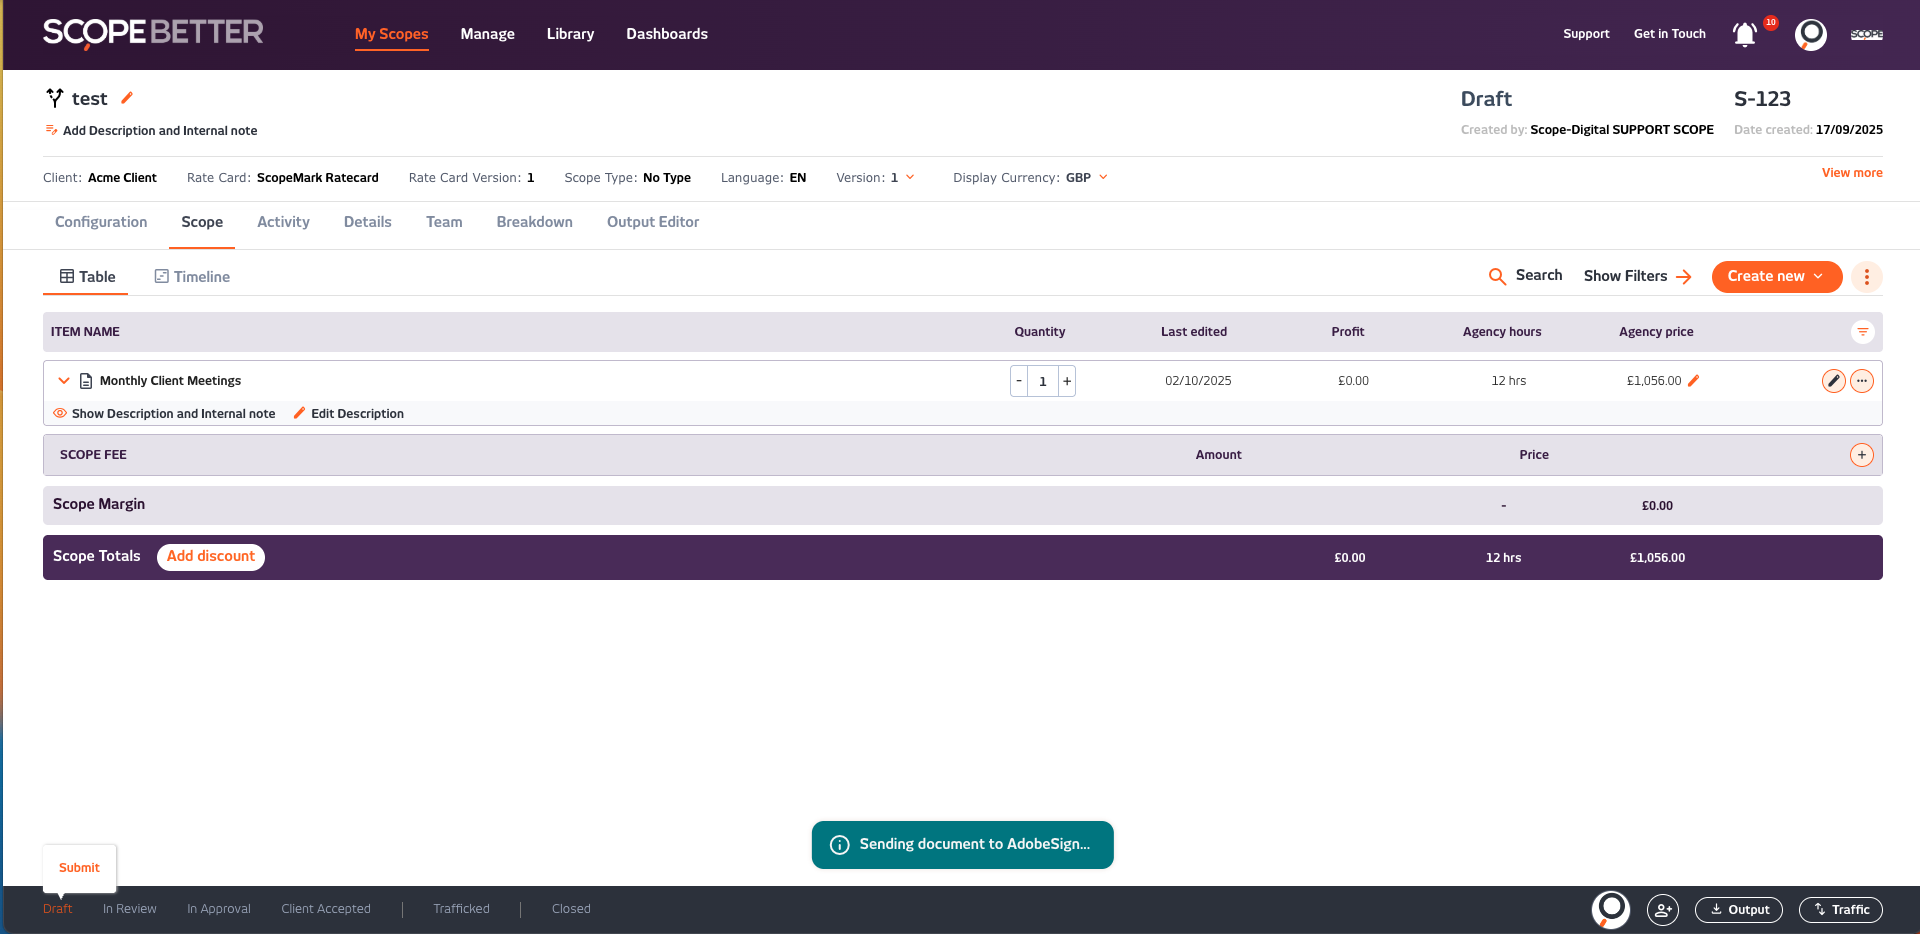Viewport: 1920px width, 934px height.
Task: Open the three-dot menu beside Create new
Action: point(1865,277)
